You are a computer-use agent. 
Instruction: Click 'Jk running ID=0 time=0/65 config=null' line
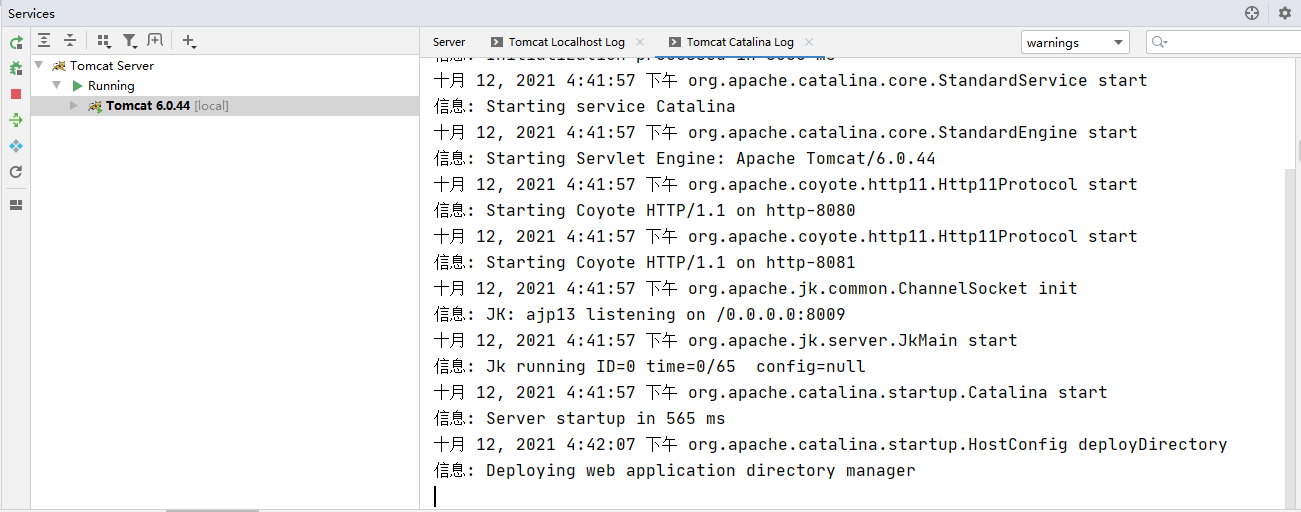[x=650, y=366]
